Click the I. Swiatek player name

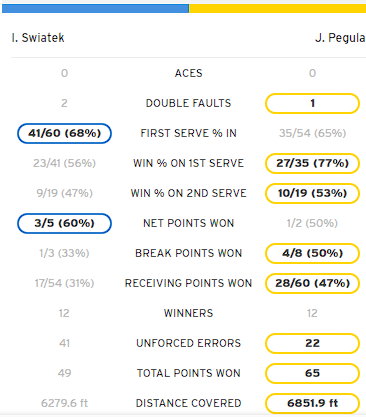click(38, 38)
